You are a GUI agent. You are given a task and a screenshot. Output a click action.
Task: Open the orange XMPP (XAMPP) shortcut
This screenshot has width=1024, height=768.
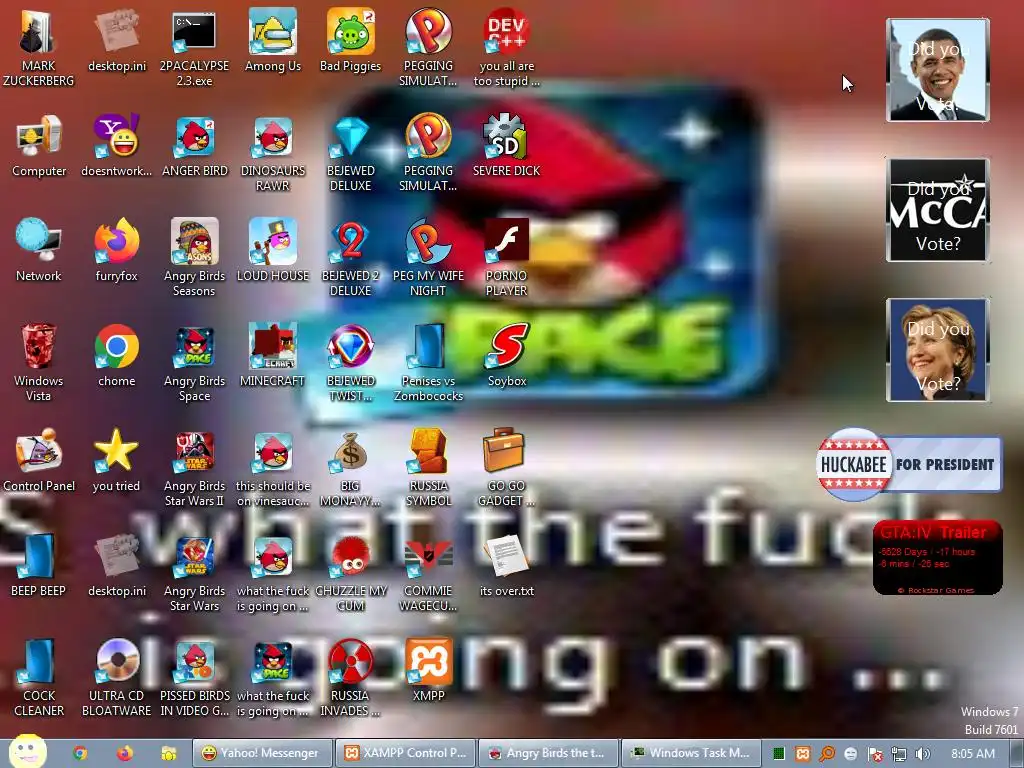tap(428, 671)
